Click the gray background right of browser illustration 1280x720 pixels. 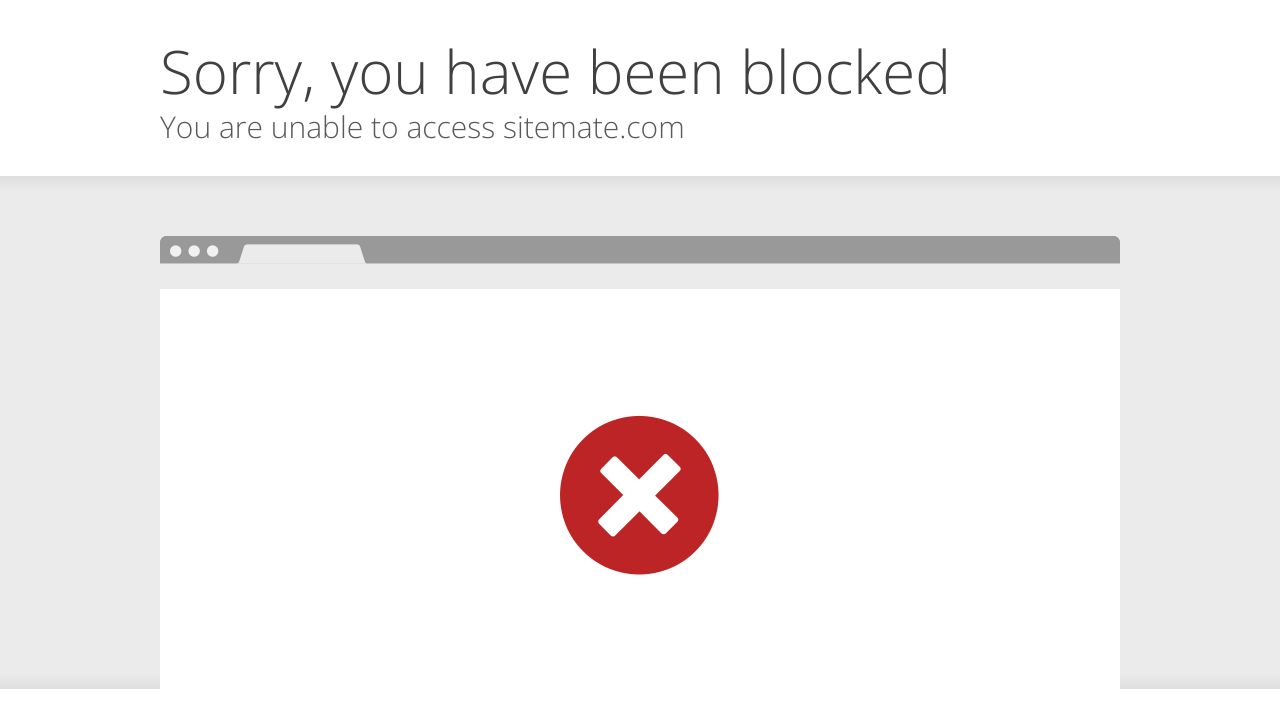coord(1200,450)
